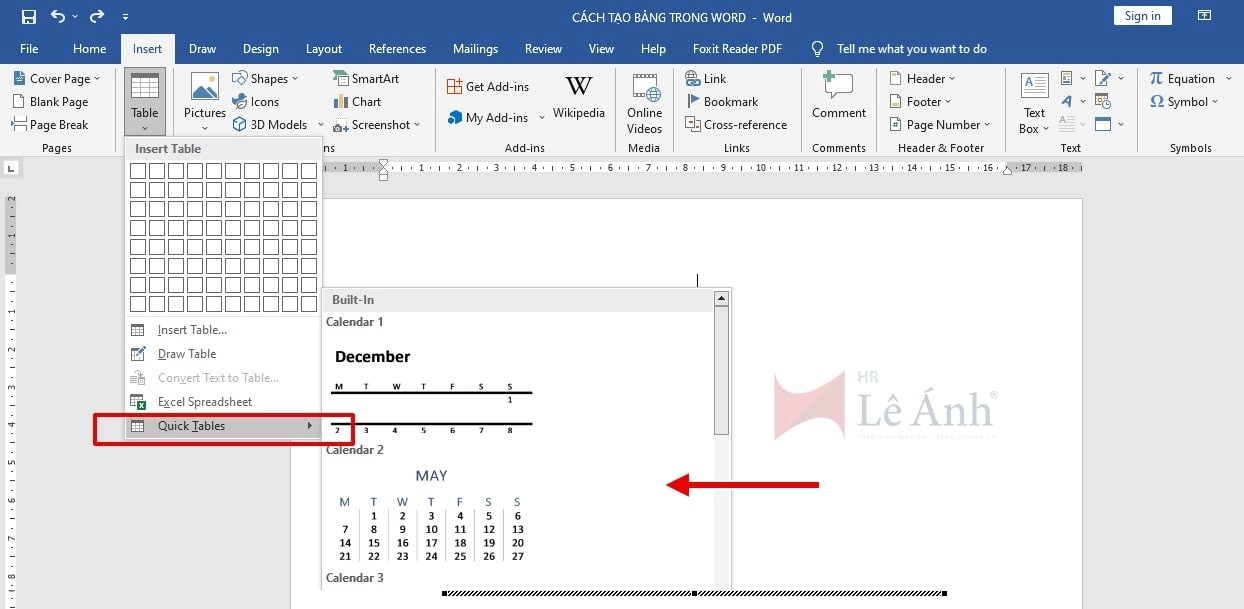Insert a new Comment
The width and height of the screenshot is (1244, 609).
pyautogui.click(x=838, y=97)
